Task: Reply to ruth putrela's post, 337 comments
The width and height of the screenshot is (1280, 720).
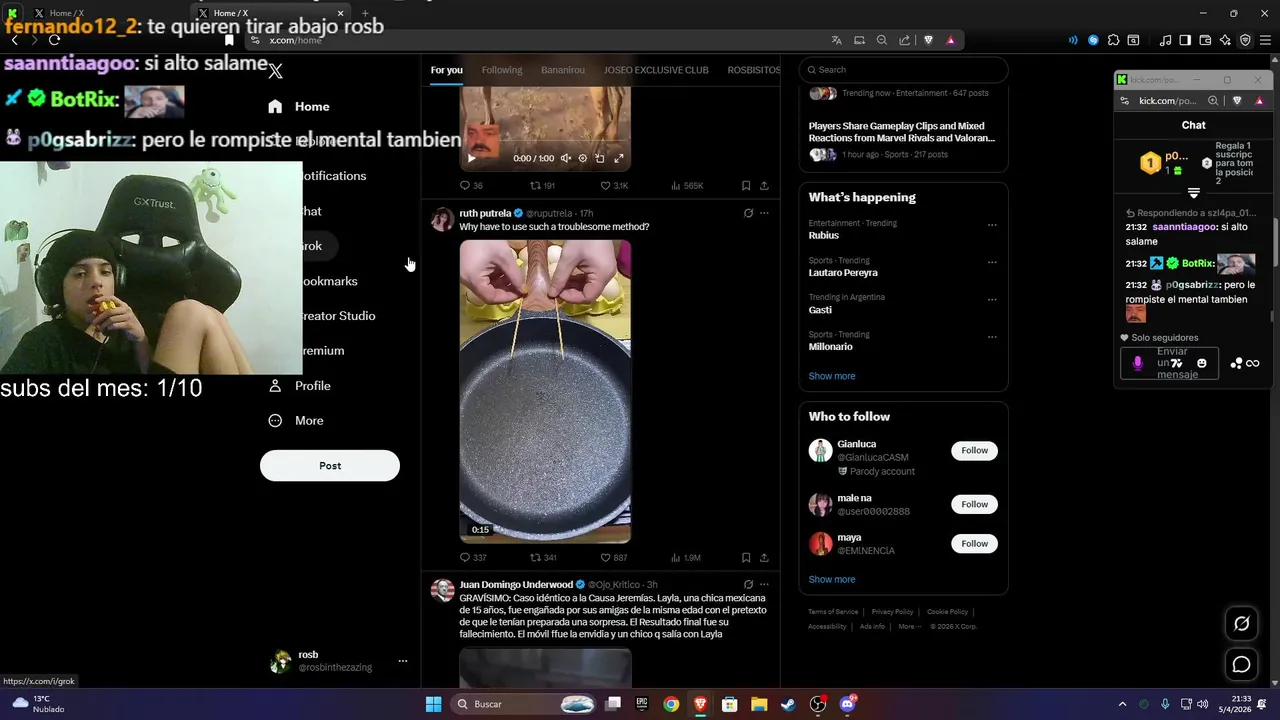Action: (x=473, y=558)
